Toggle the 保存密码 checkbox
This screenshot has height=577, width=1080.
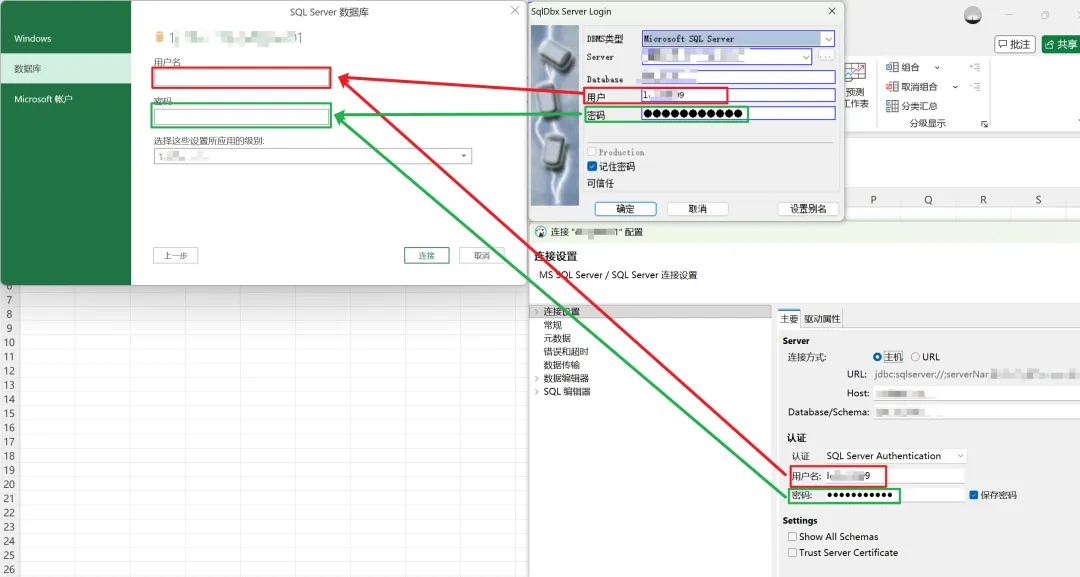click(x=973, y=495)
